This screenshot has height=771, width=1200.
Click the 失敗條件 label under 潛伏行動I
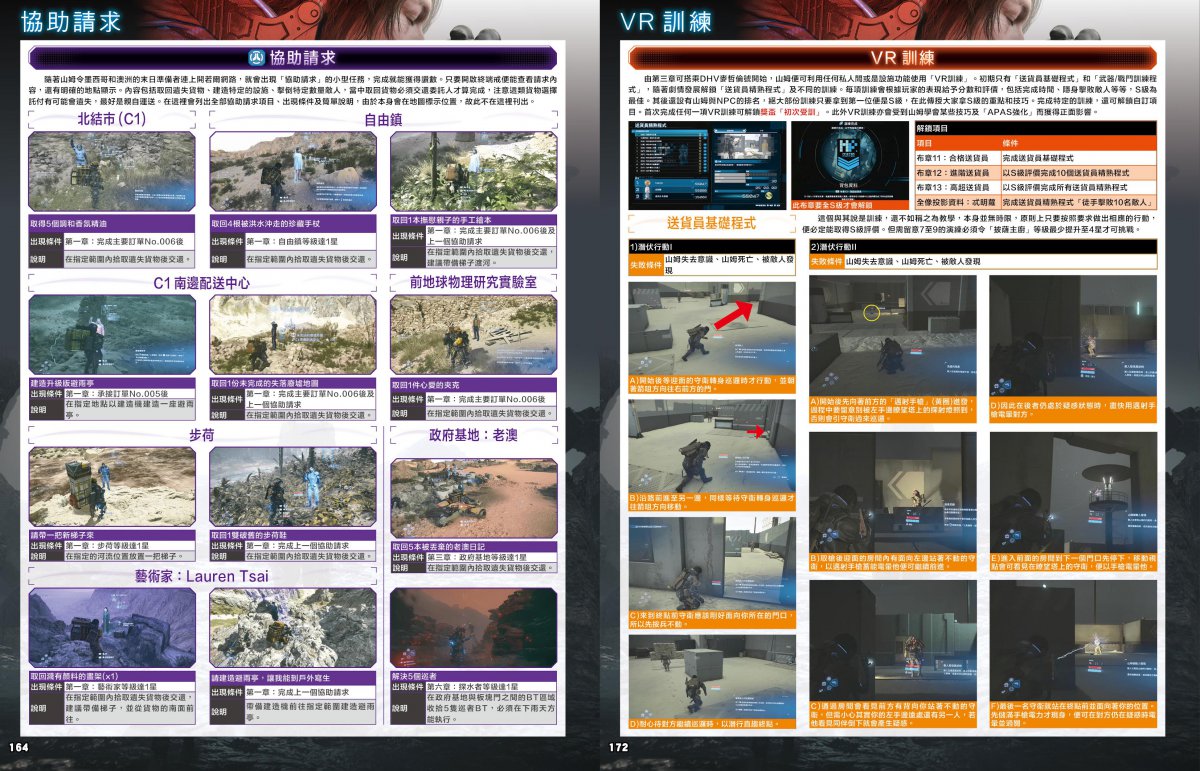point(646,264)
